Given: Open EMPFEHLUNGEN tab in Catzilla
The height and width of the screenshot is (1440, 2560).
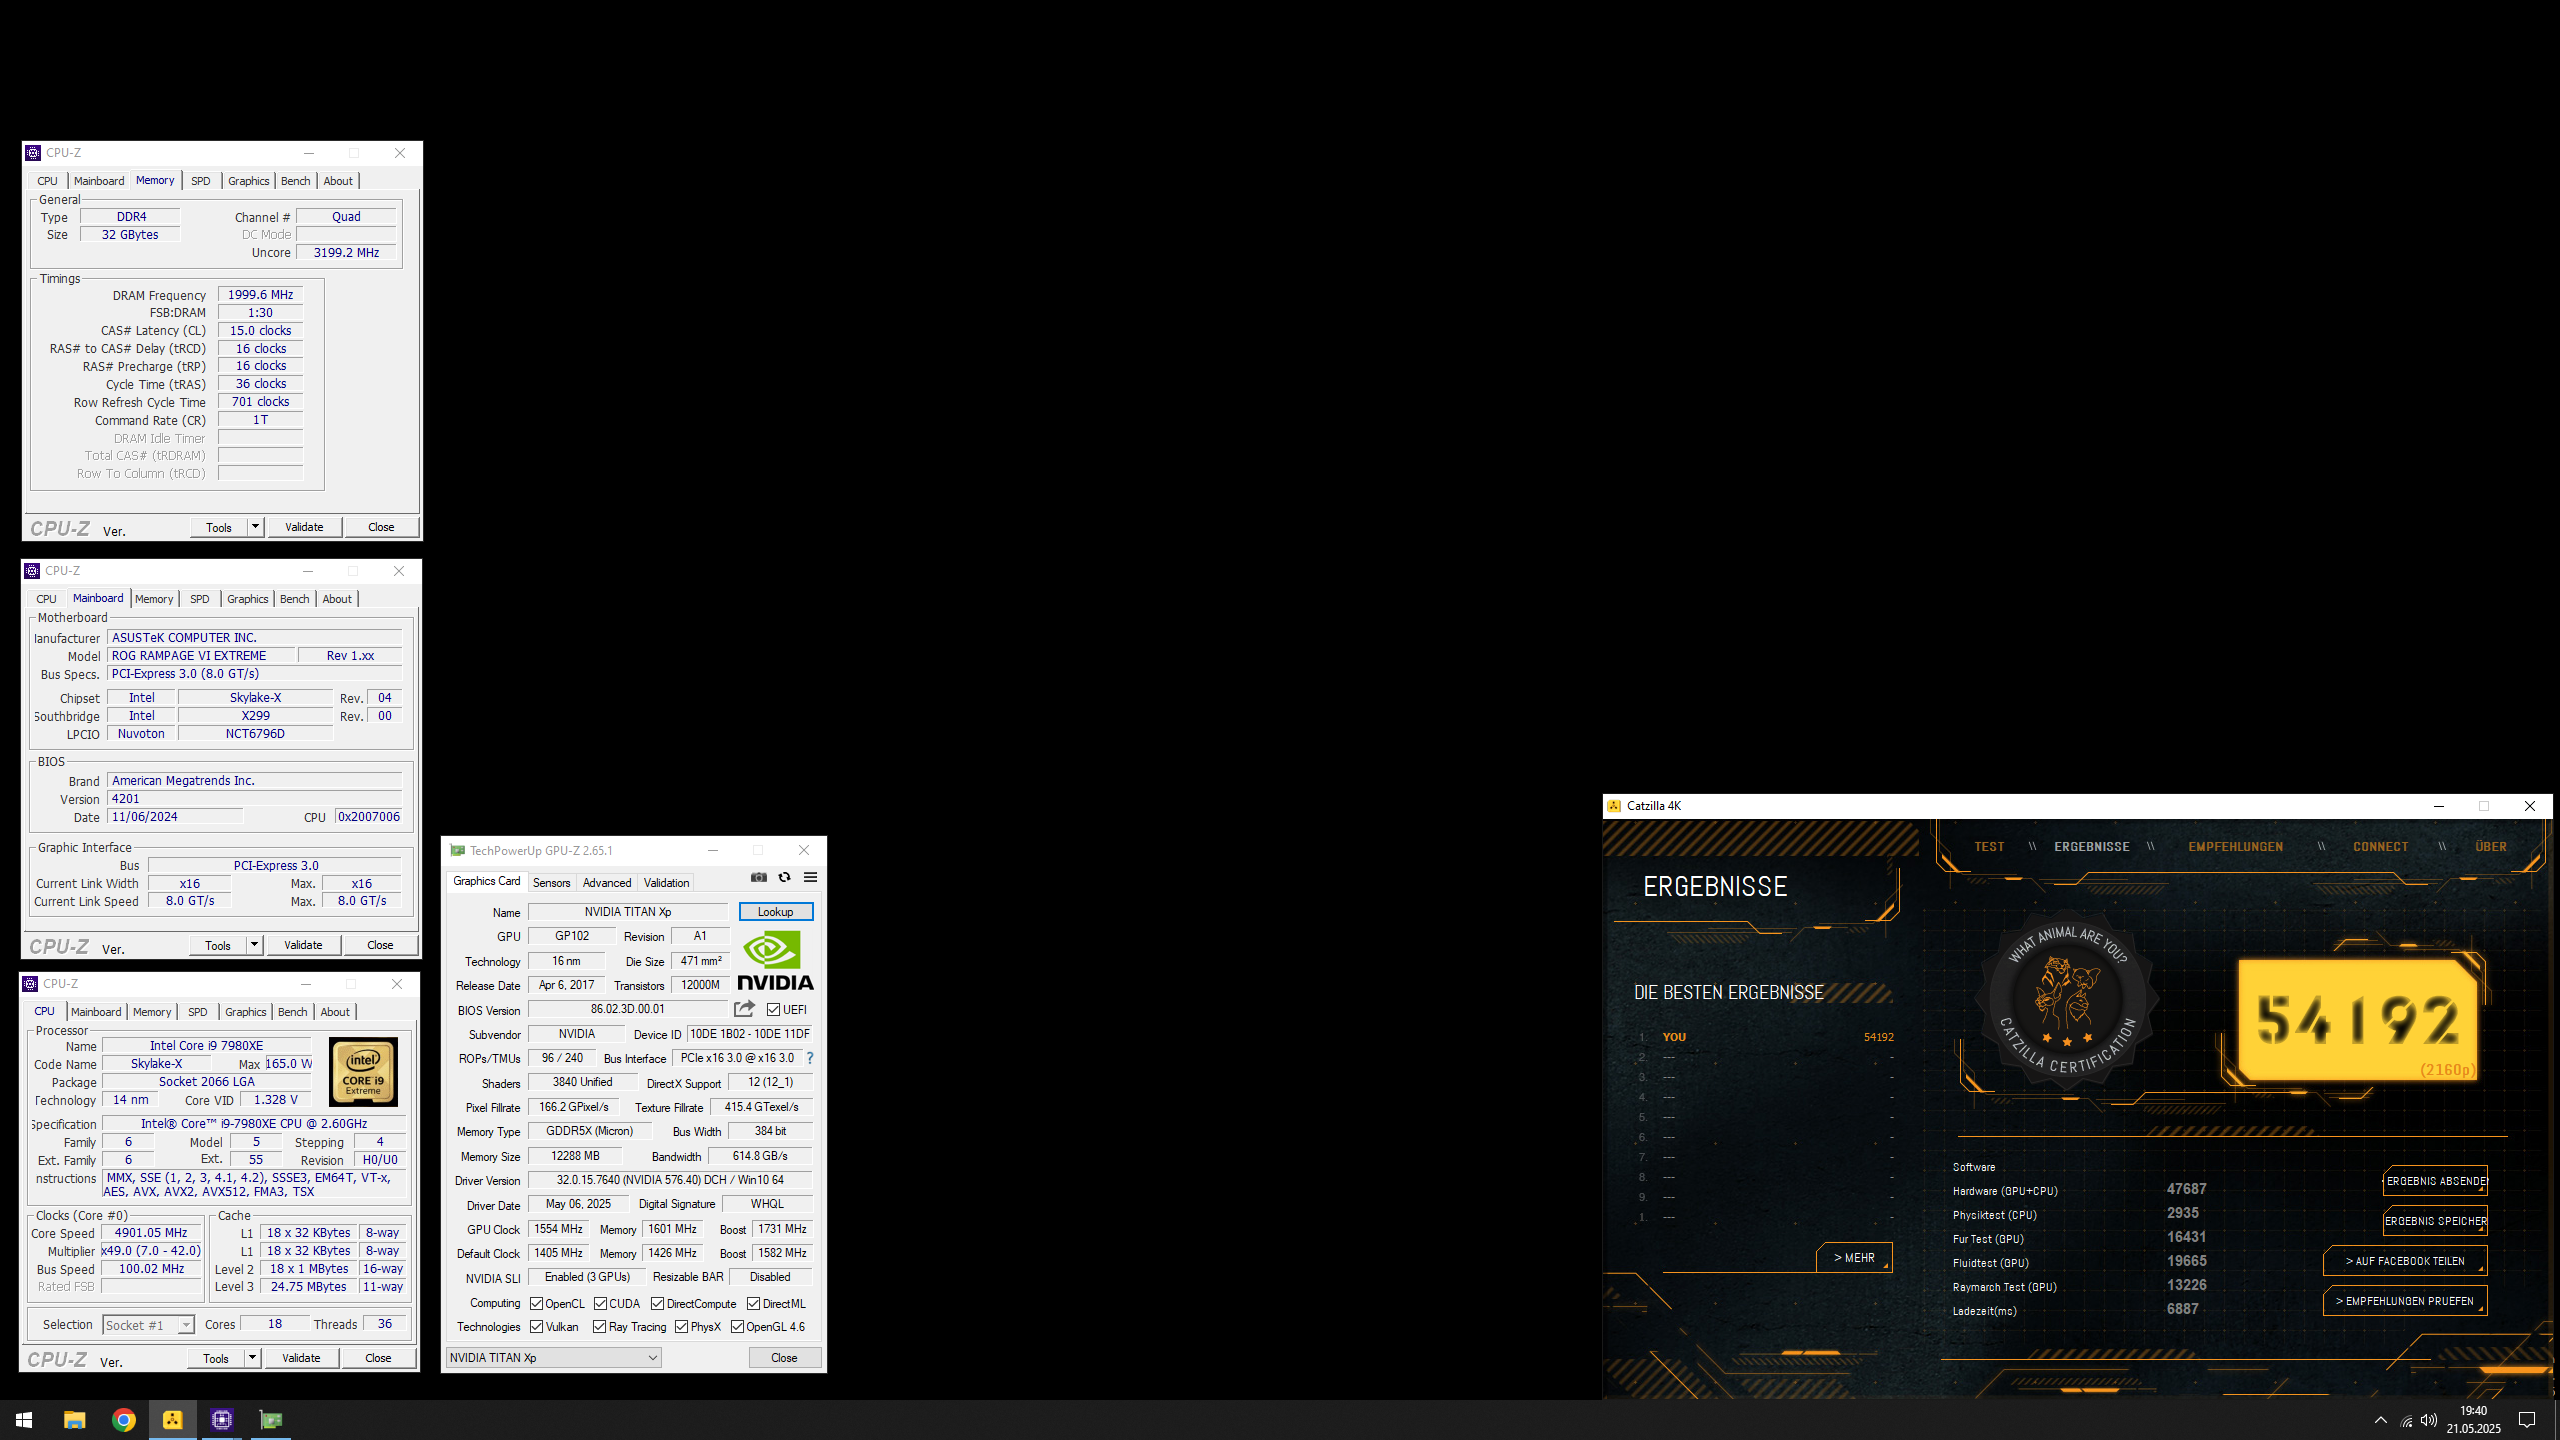Looking at the screenshot, I should point(2236,847).
